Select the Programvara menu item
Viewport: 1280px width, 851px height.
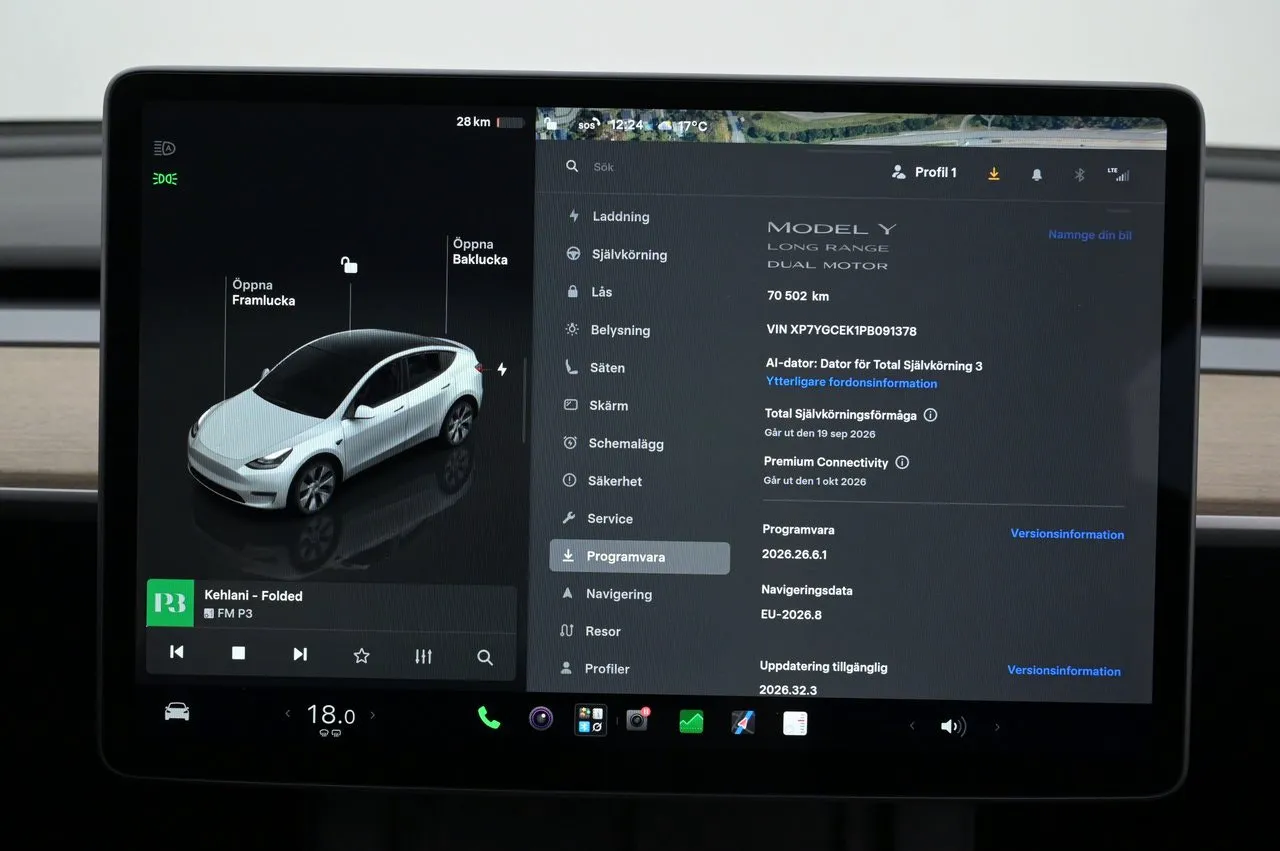[640, 557]
